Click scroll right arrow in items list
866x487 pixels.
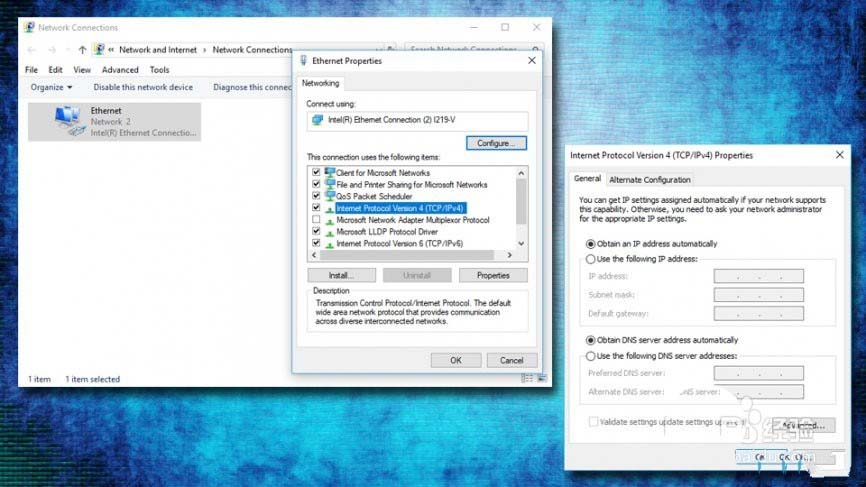tap(510, 255)
